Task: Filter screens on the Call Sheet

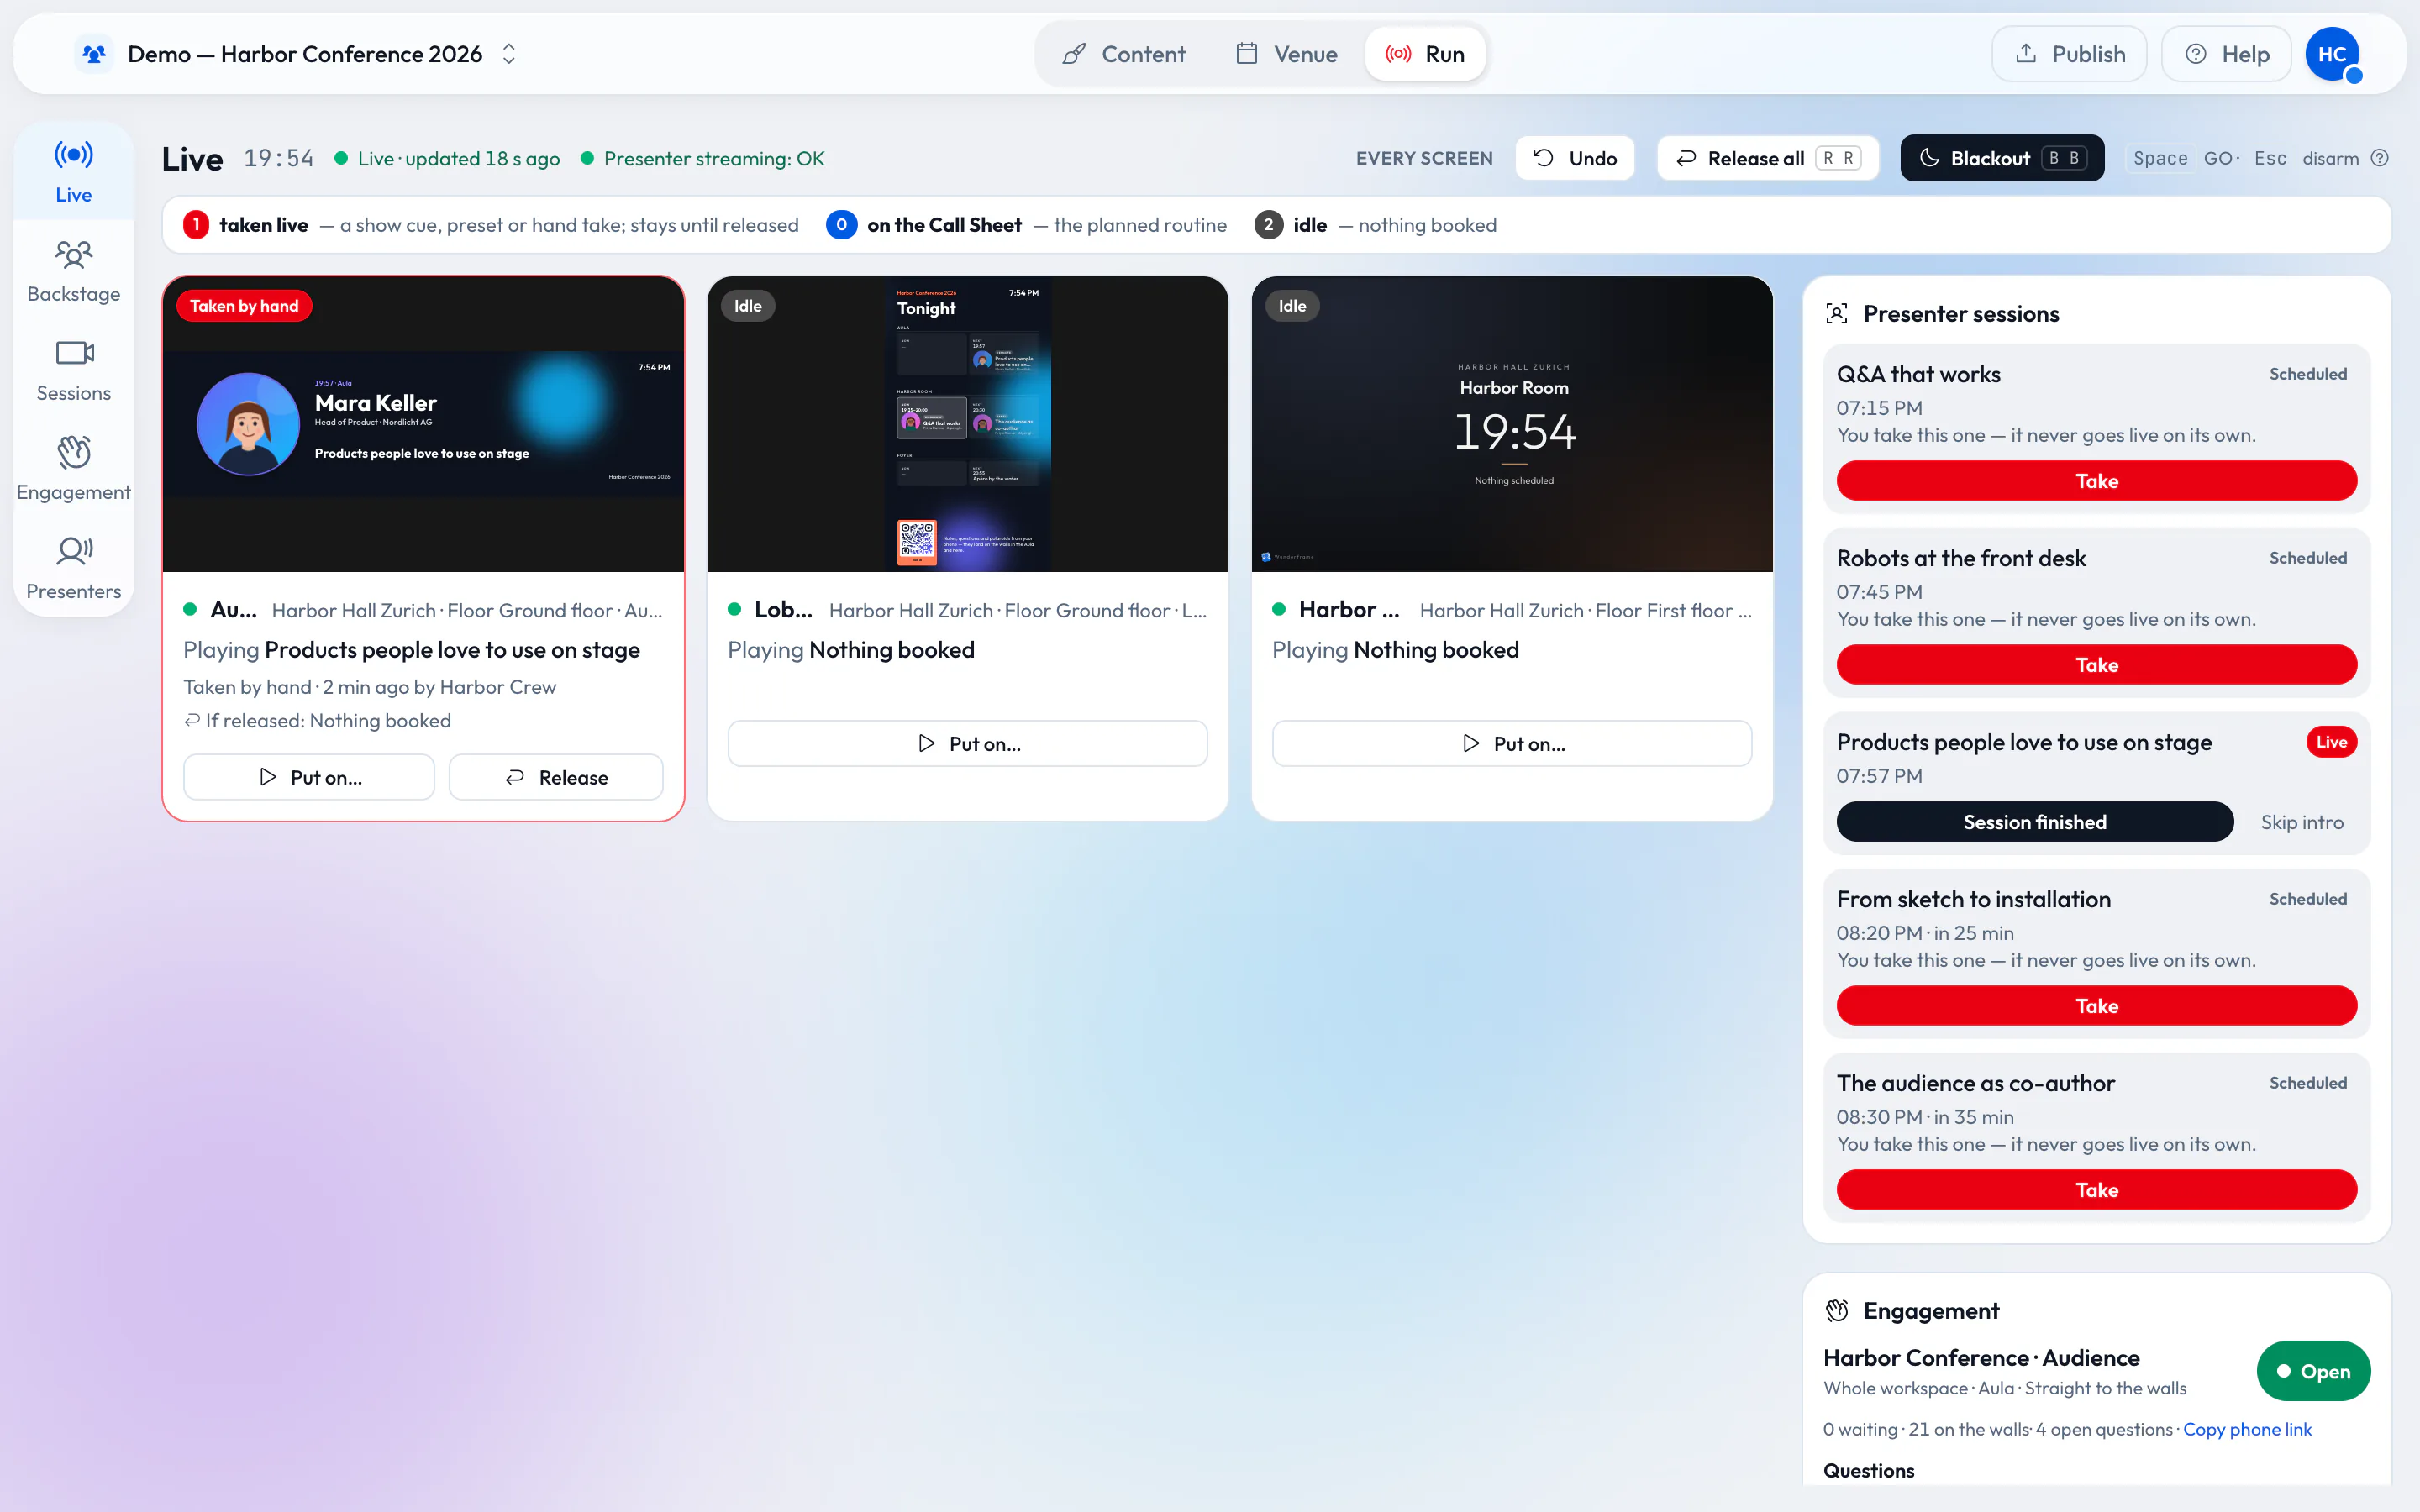Action: (1026, 225)
